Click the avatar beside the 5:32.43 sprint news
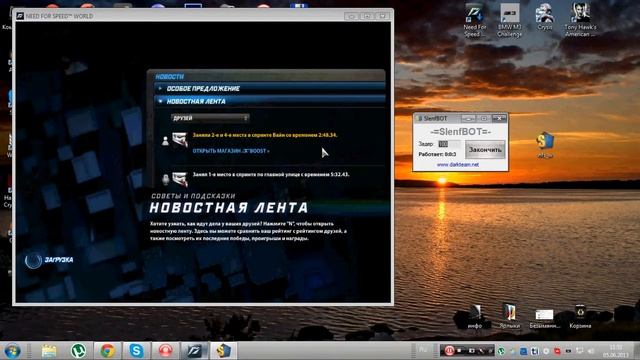The image size is (640, 360). (x=180, y=179)
